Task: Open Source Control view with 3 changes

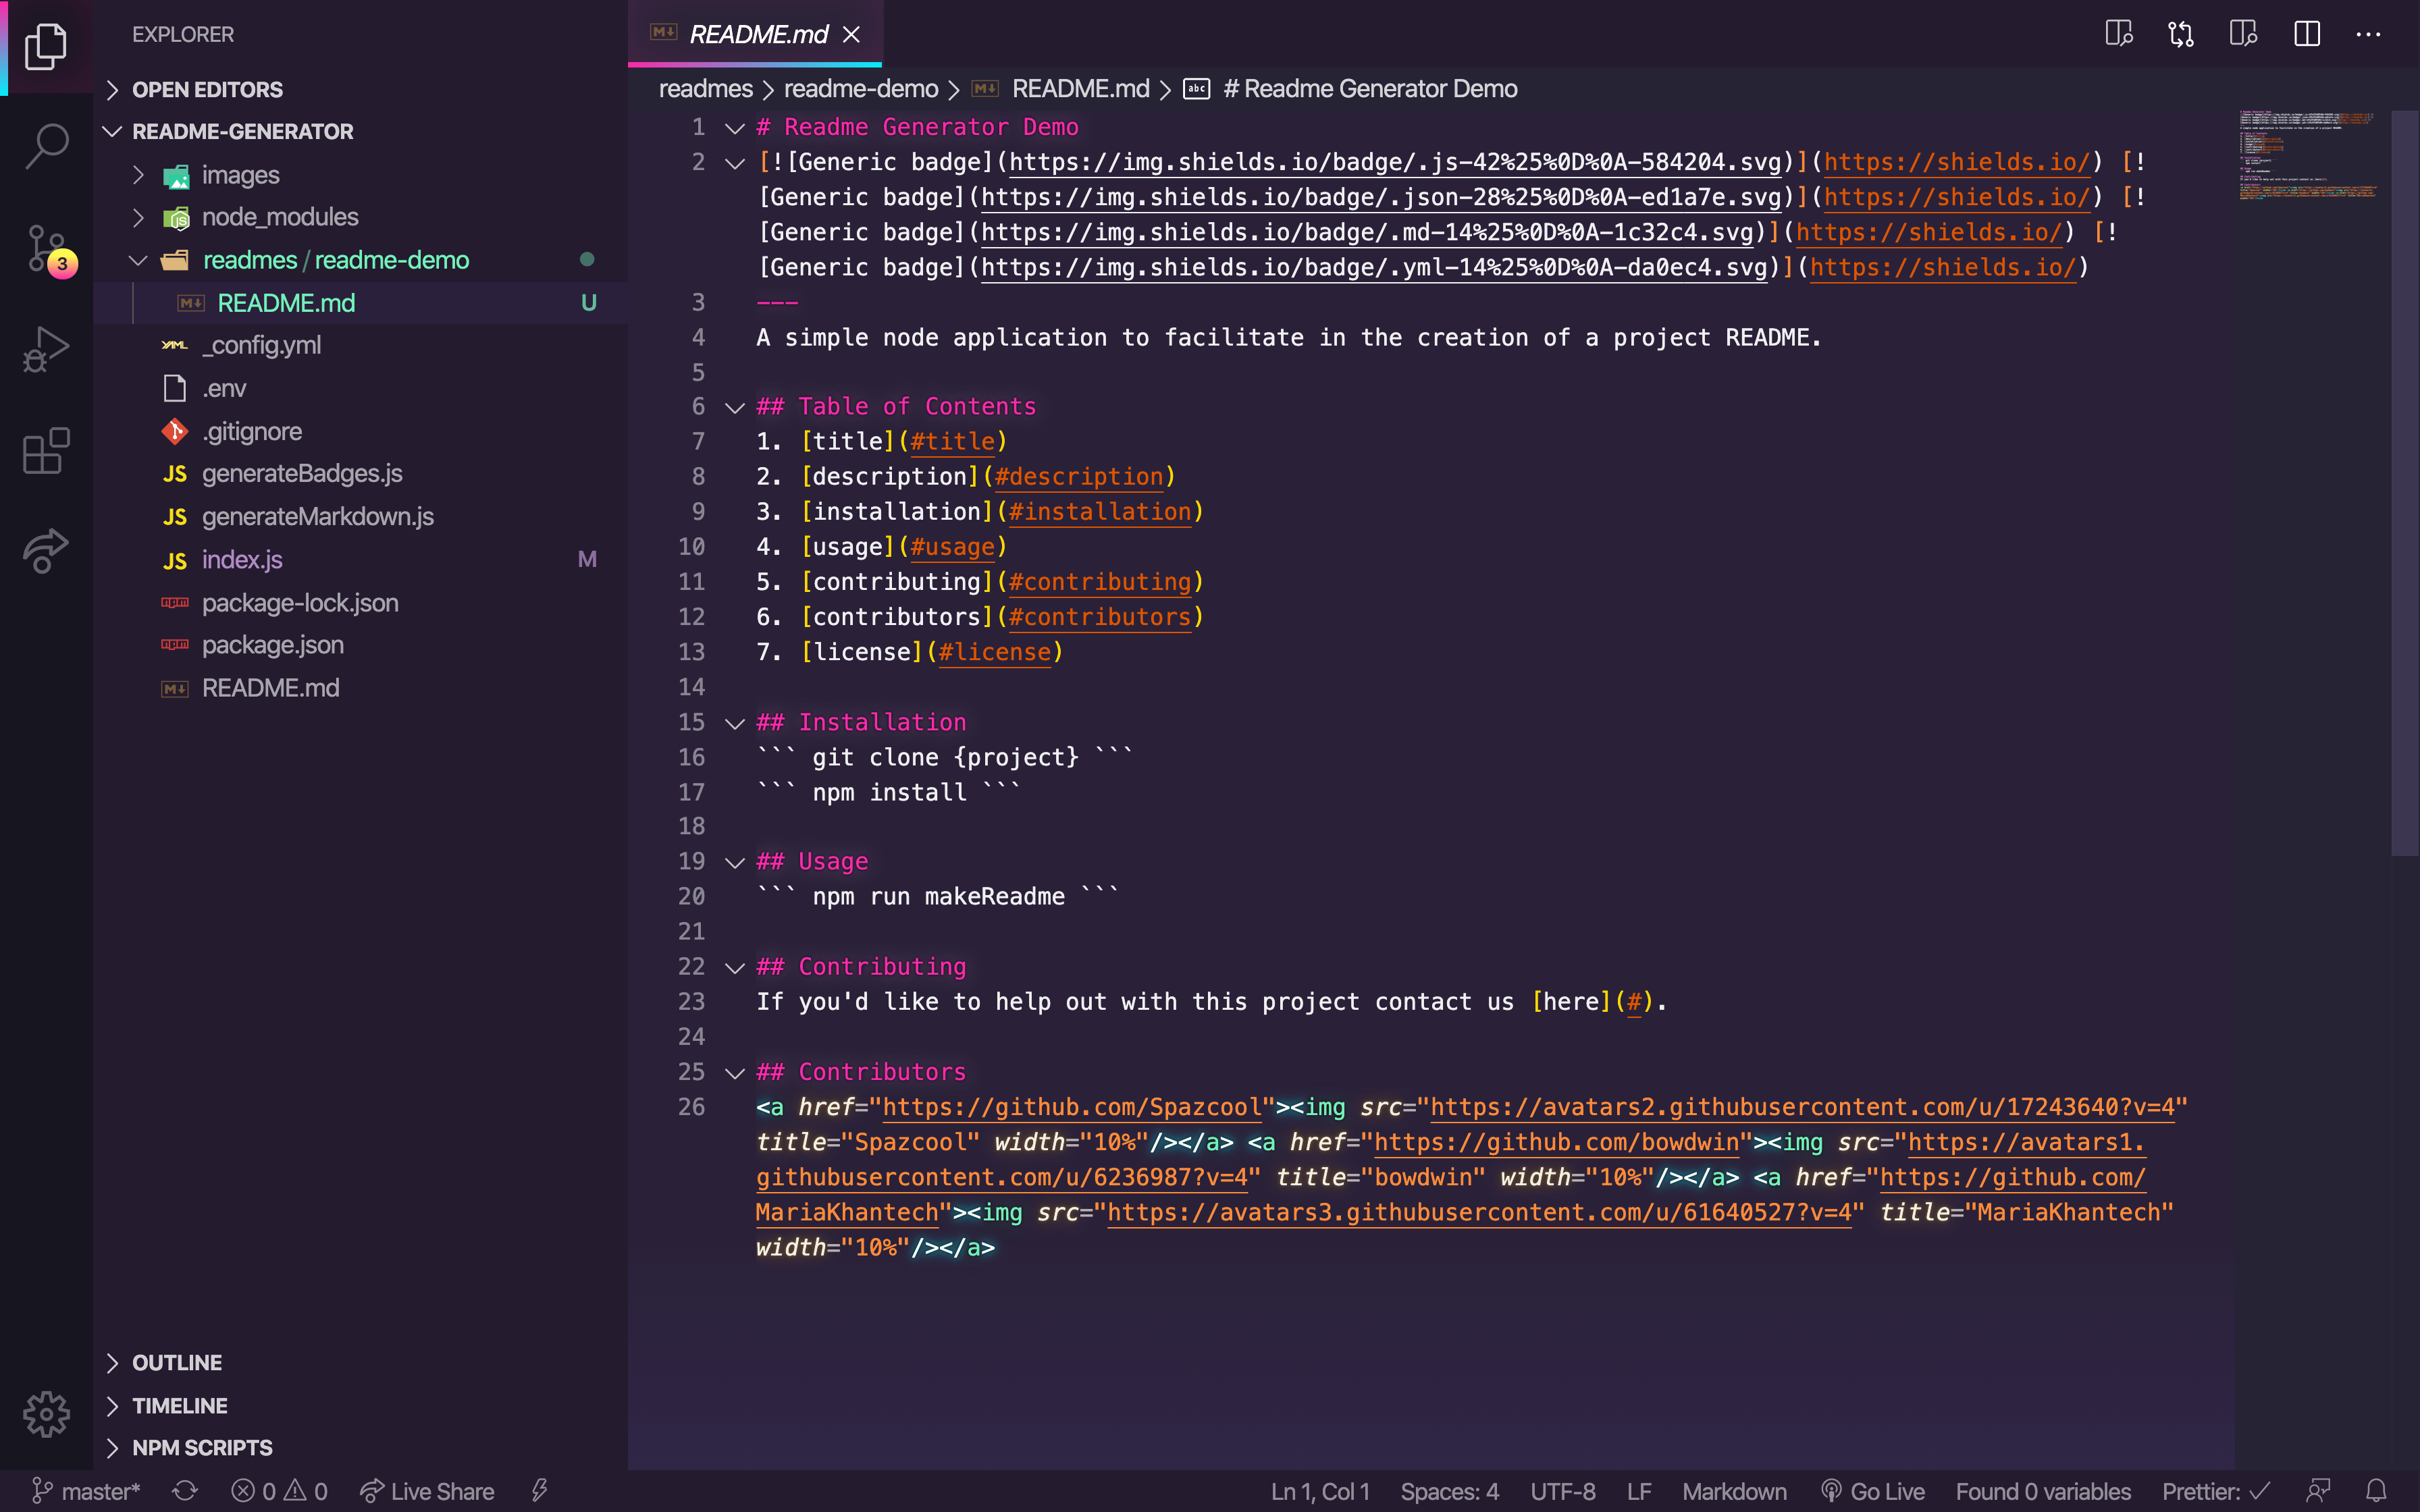Action: (46, 248)
